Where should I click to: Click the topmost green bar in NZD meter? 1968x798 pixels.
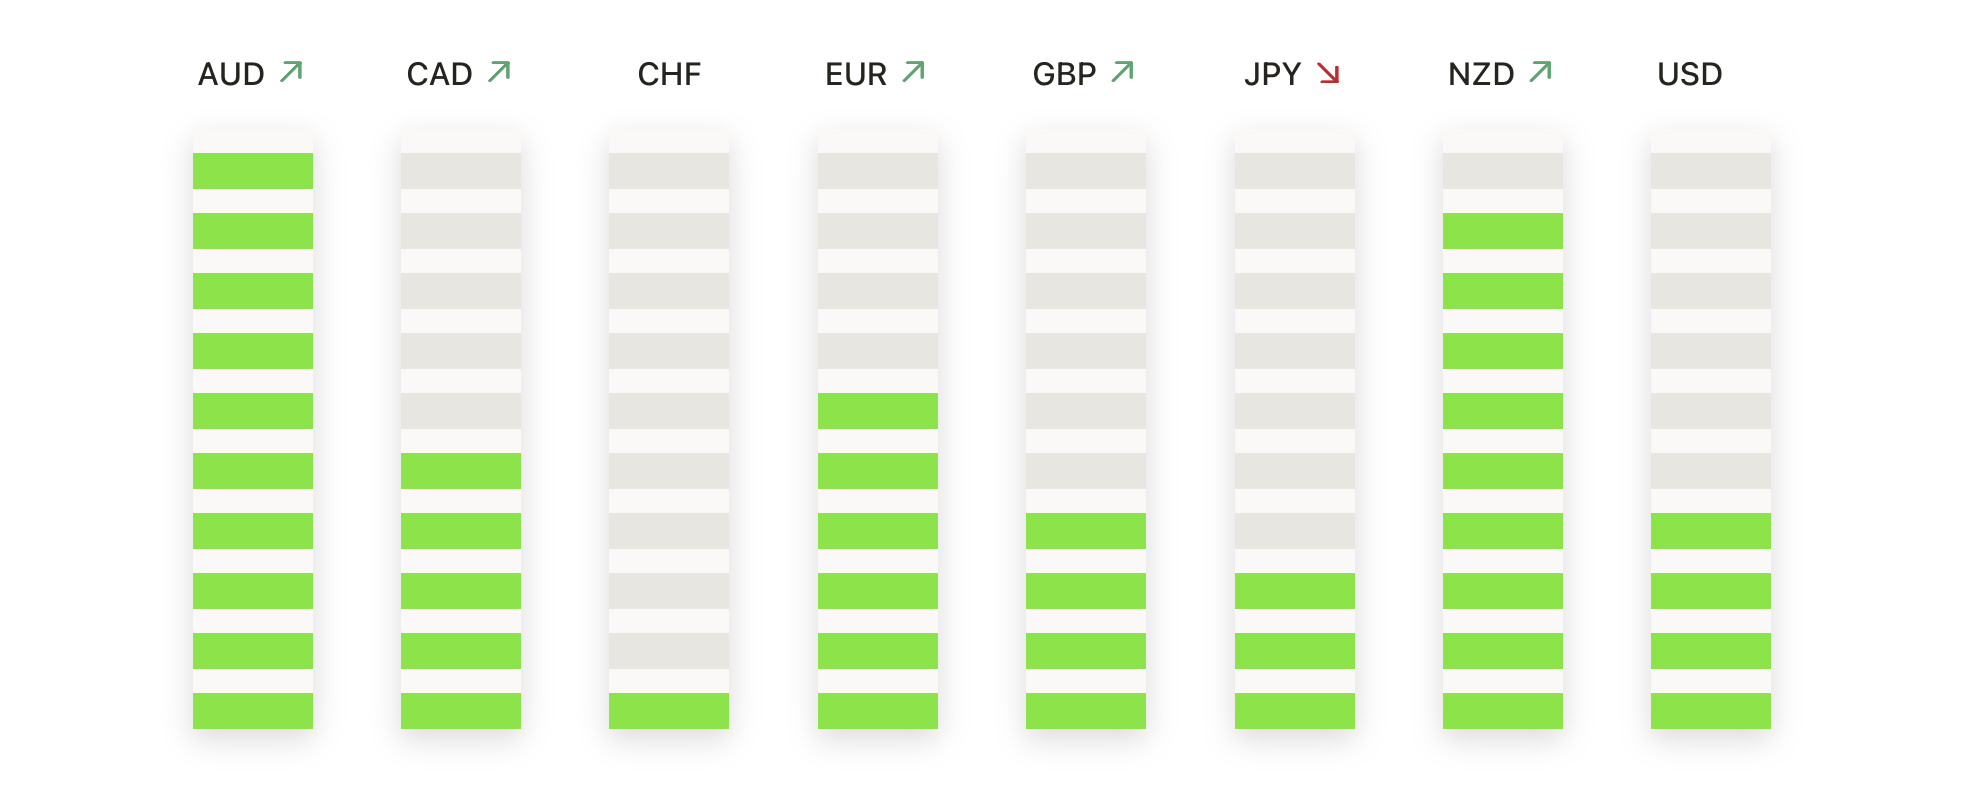click(1503, 231)
